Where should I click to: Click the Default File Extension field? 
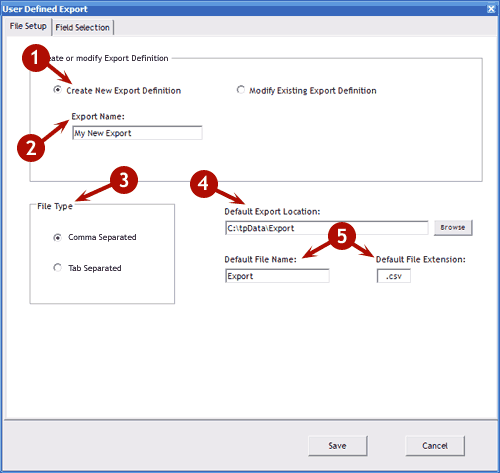click(394, 276)
